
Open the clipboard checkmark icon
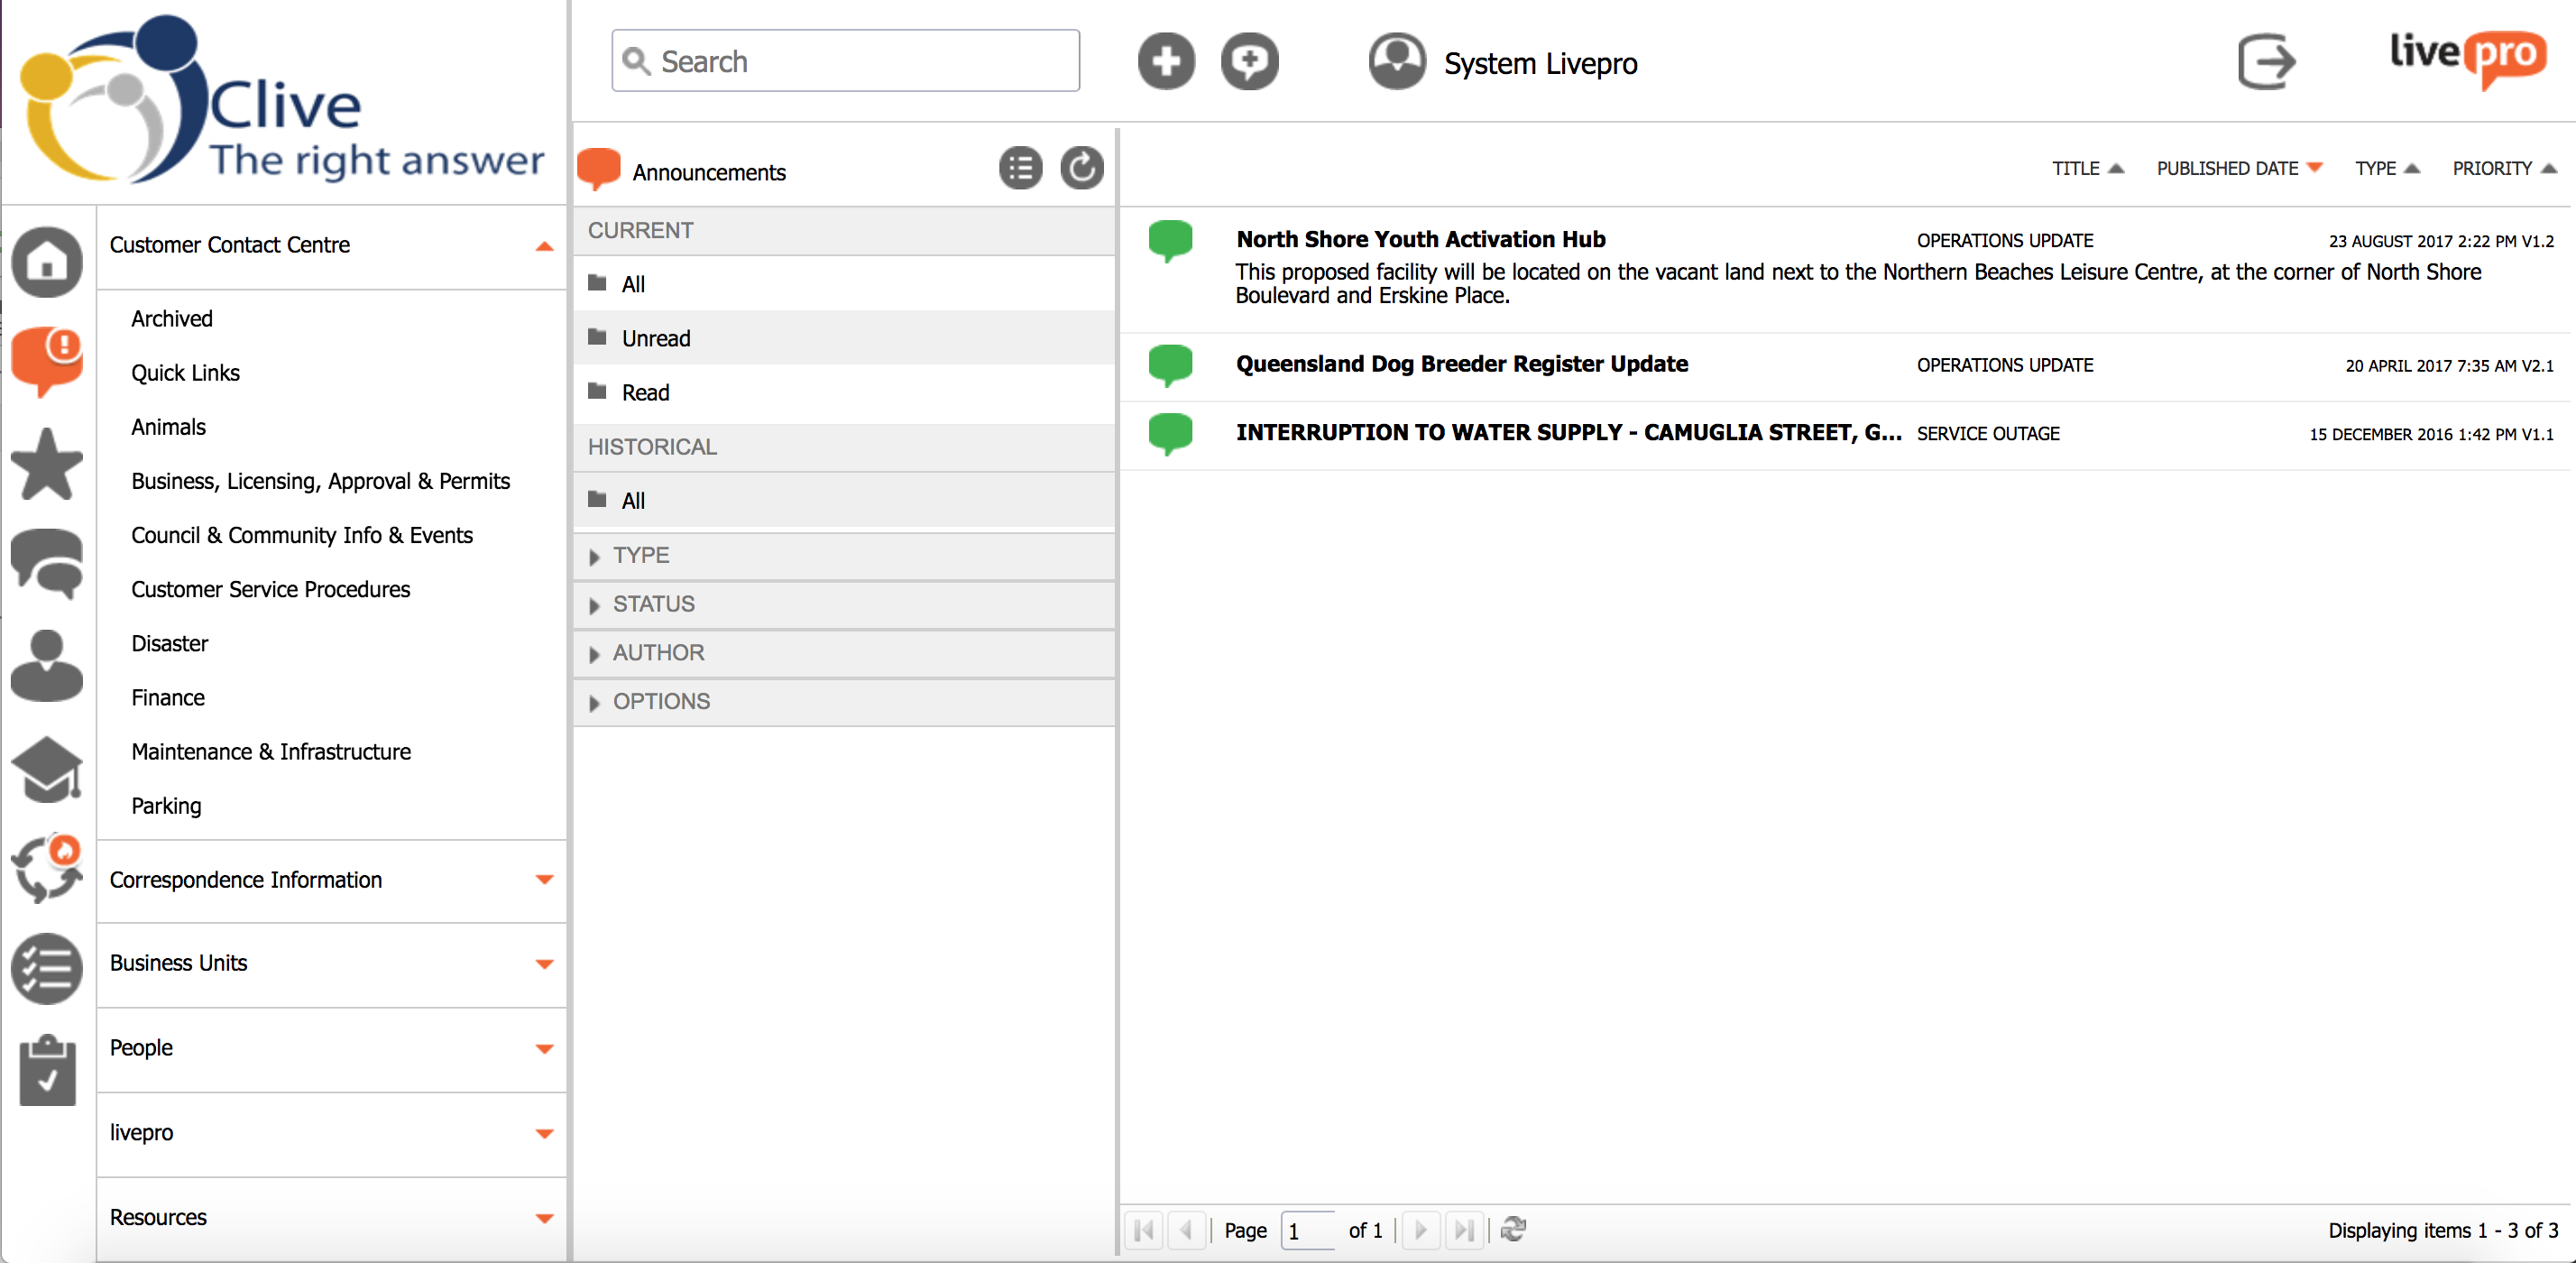tap(46, 1070)
